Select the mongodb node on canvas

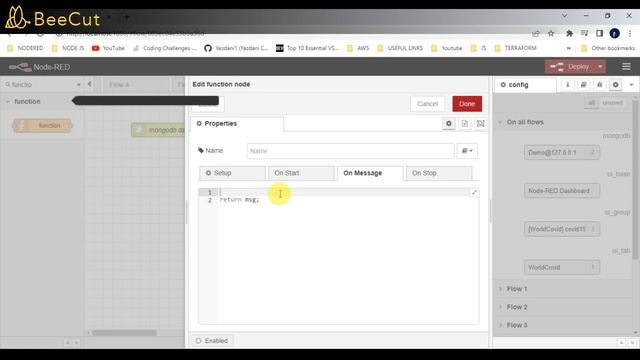(159, 130)
